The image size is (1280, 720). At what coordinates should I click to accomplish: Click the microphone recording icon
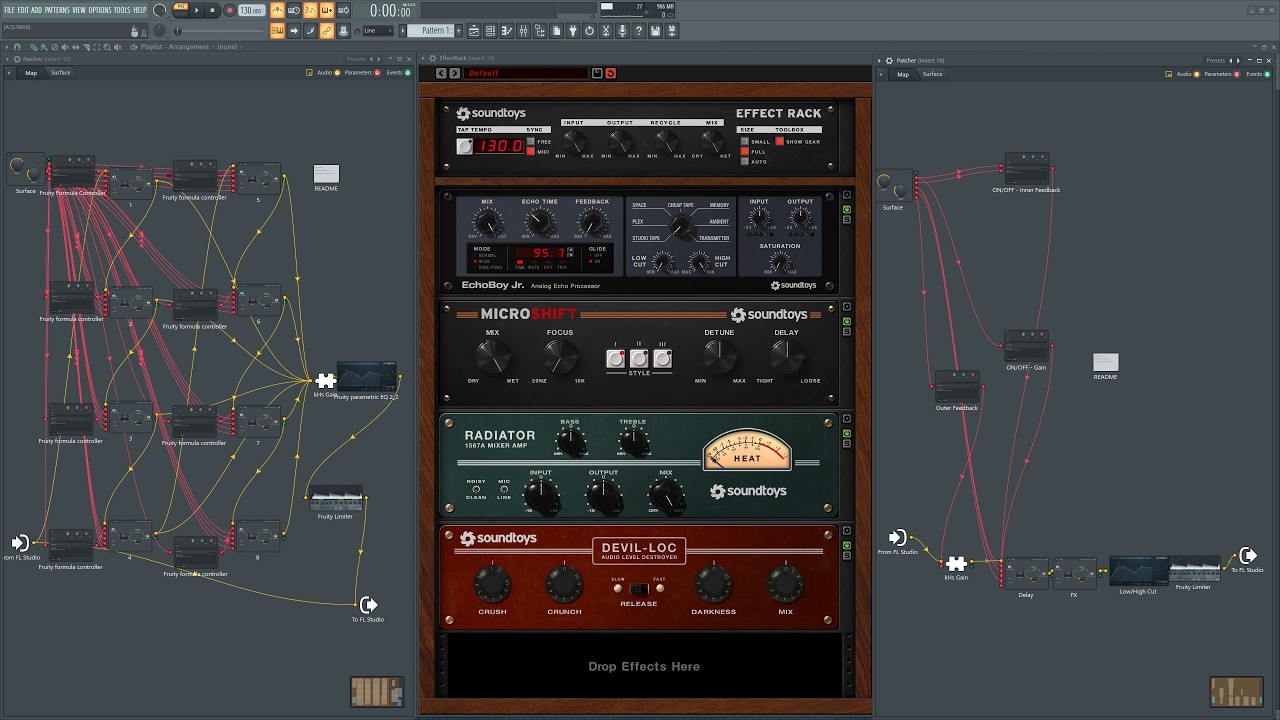622,31
